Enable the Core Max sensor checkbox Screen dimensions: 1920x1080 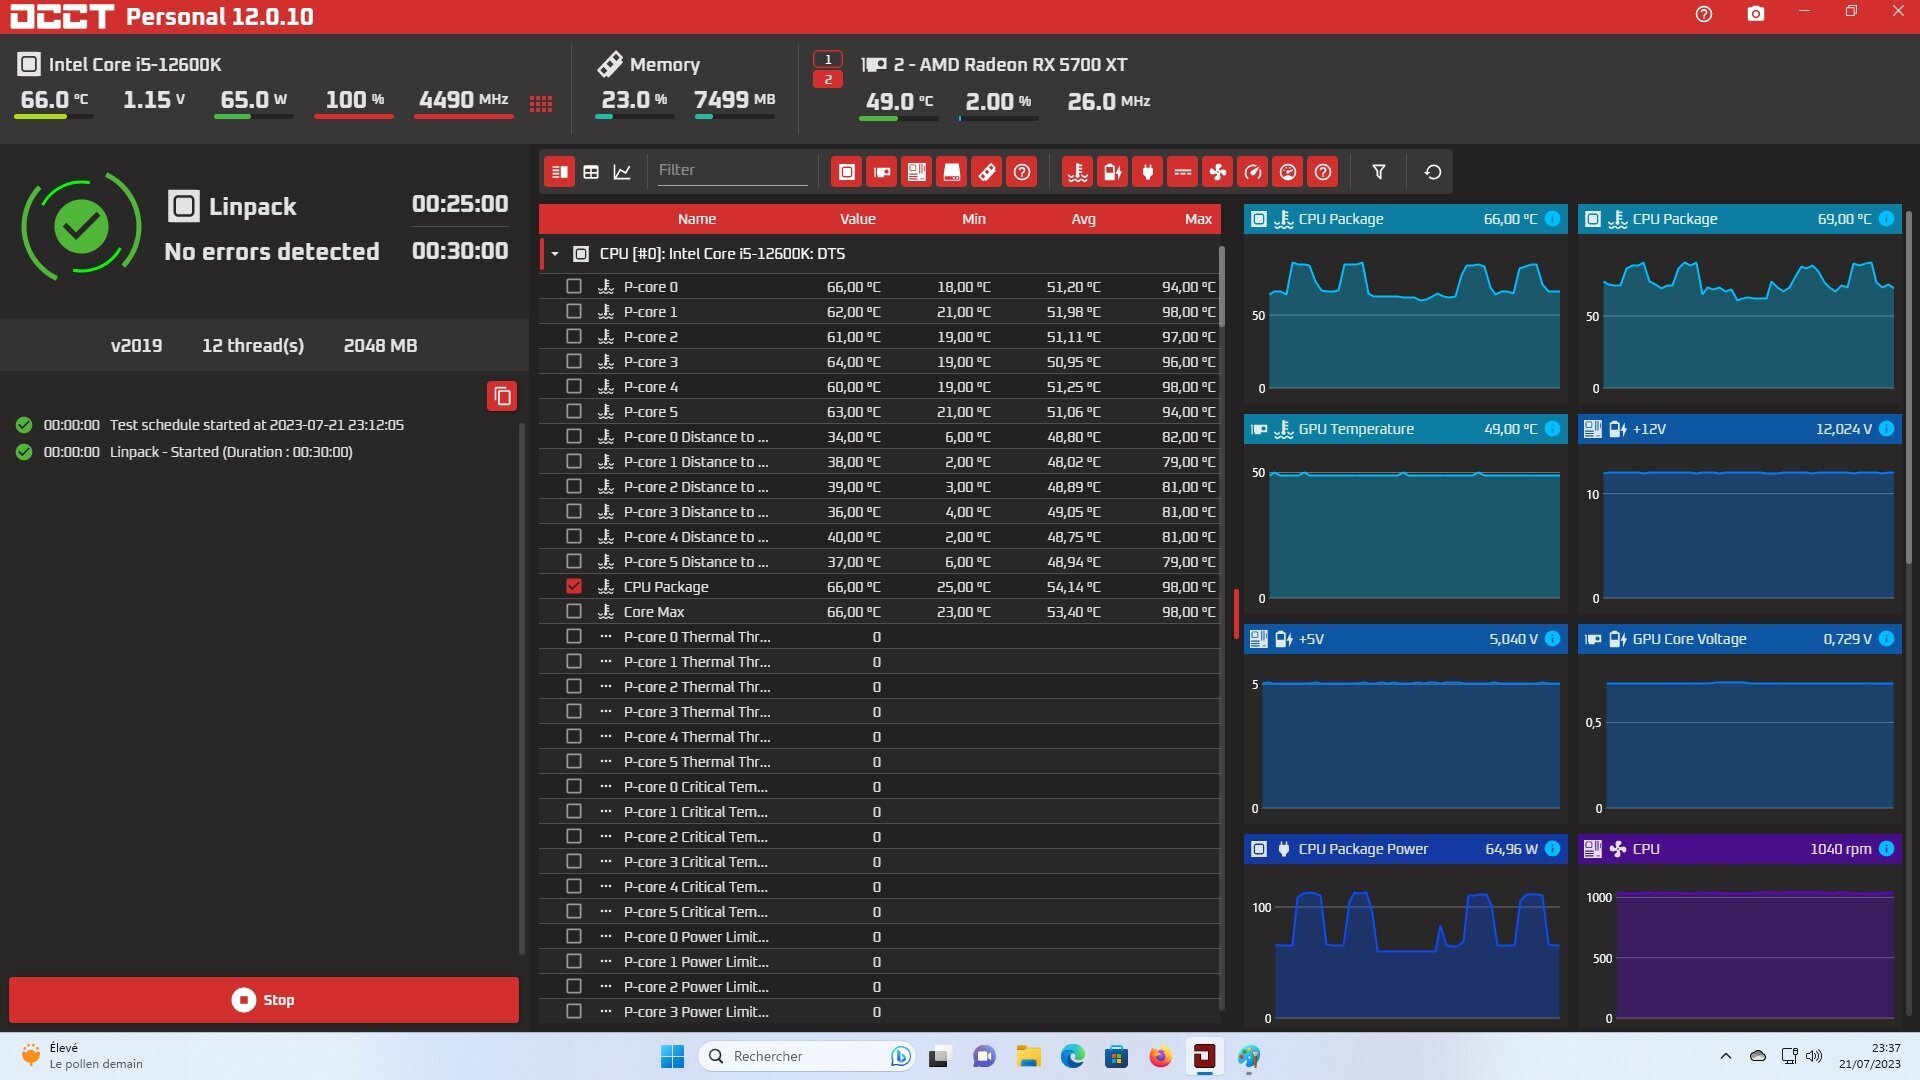(x=573, y=611)
